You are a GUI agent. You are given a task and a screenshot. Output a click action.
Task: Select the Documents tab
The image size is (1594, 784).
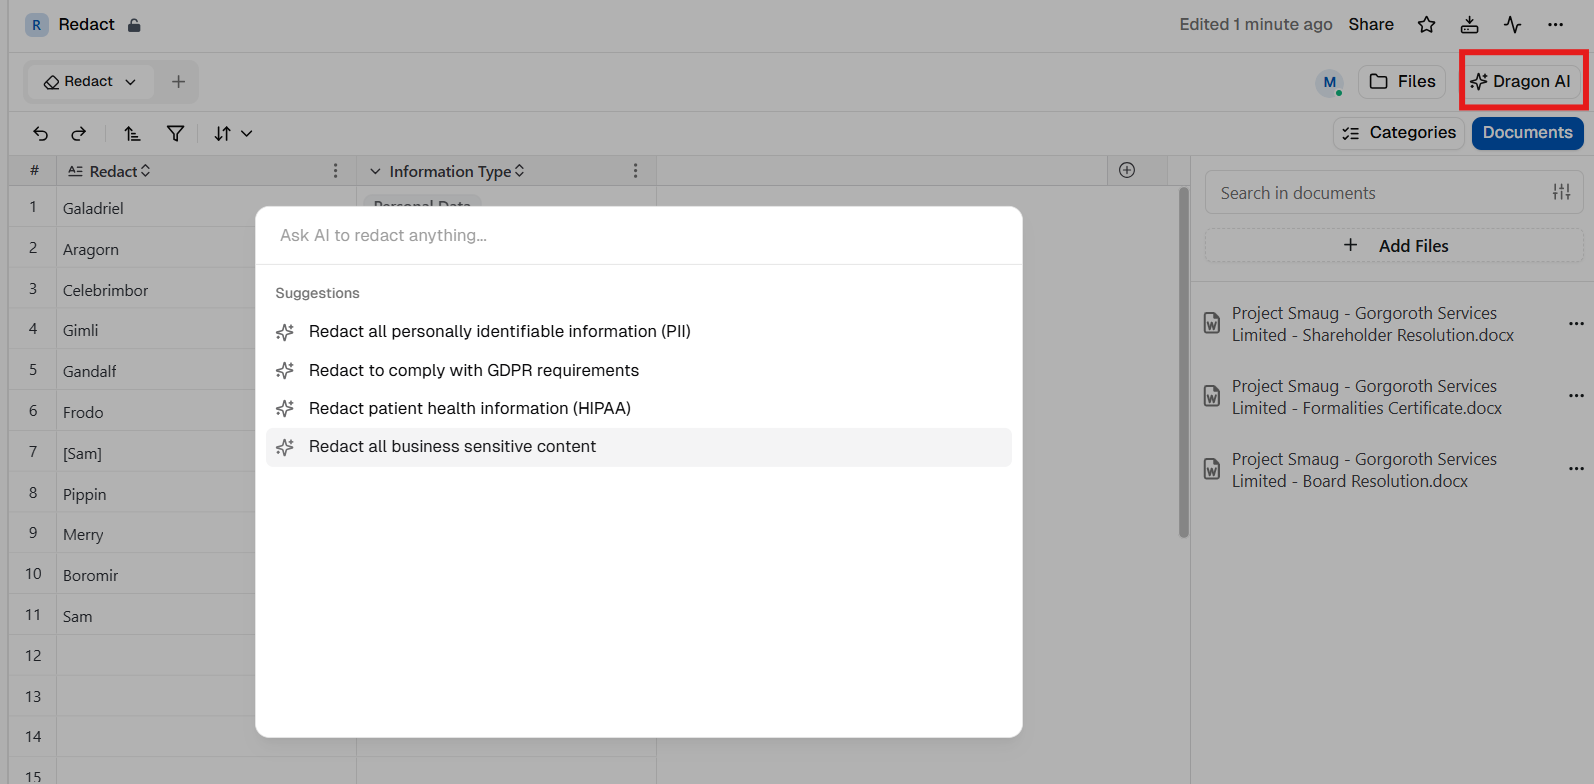coord(1527,133)
